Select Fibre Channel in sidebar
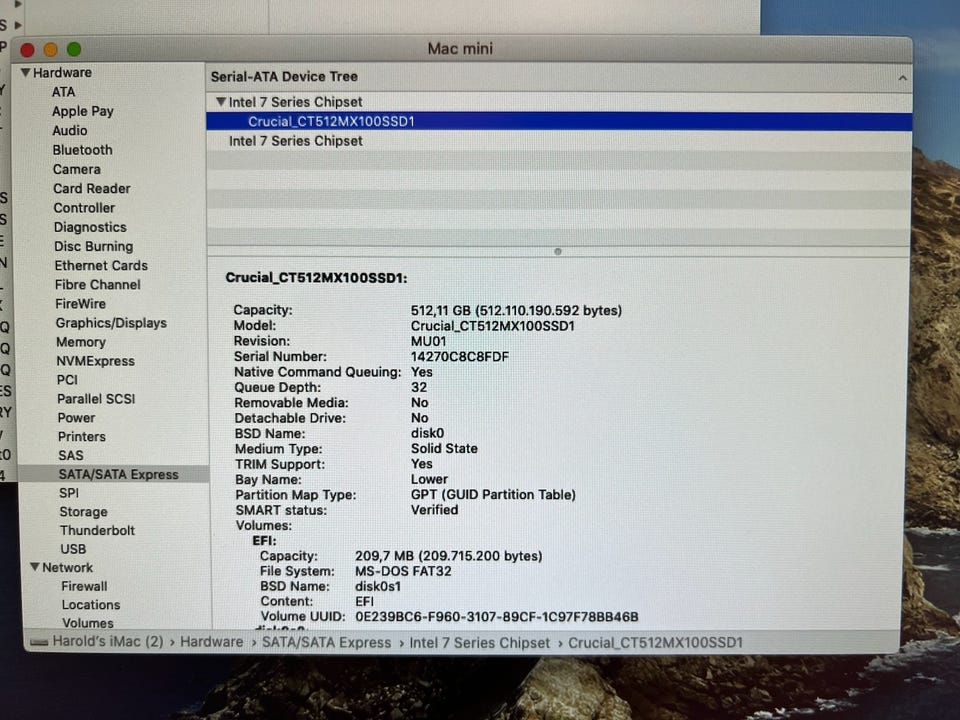 98,285
